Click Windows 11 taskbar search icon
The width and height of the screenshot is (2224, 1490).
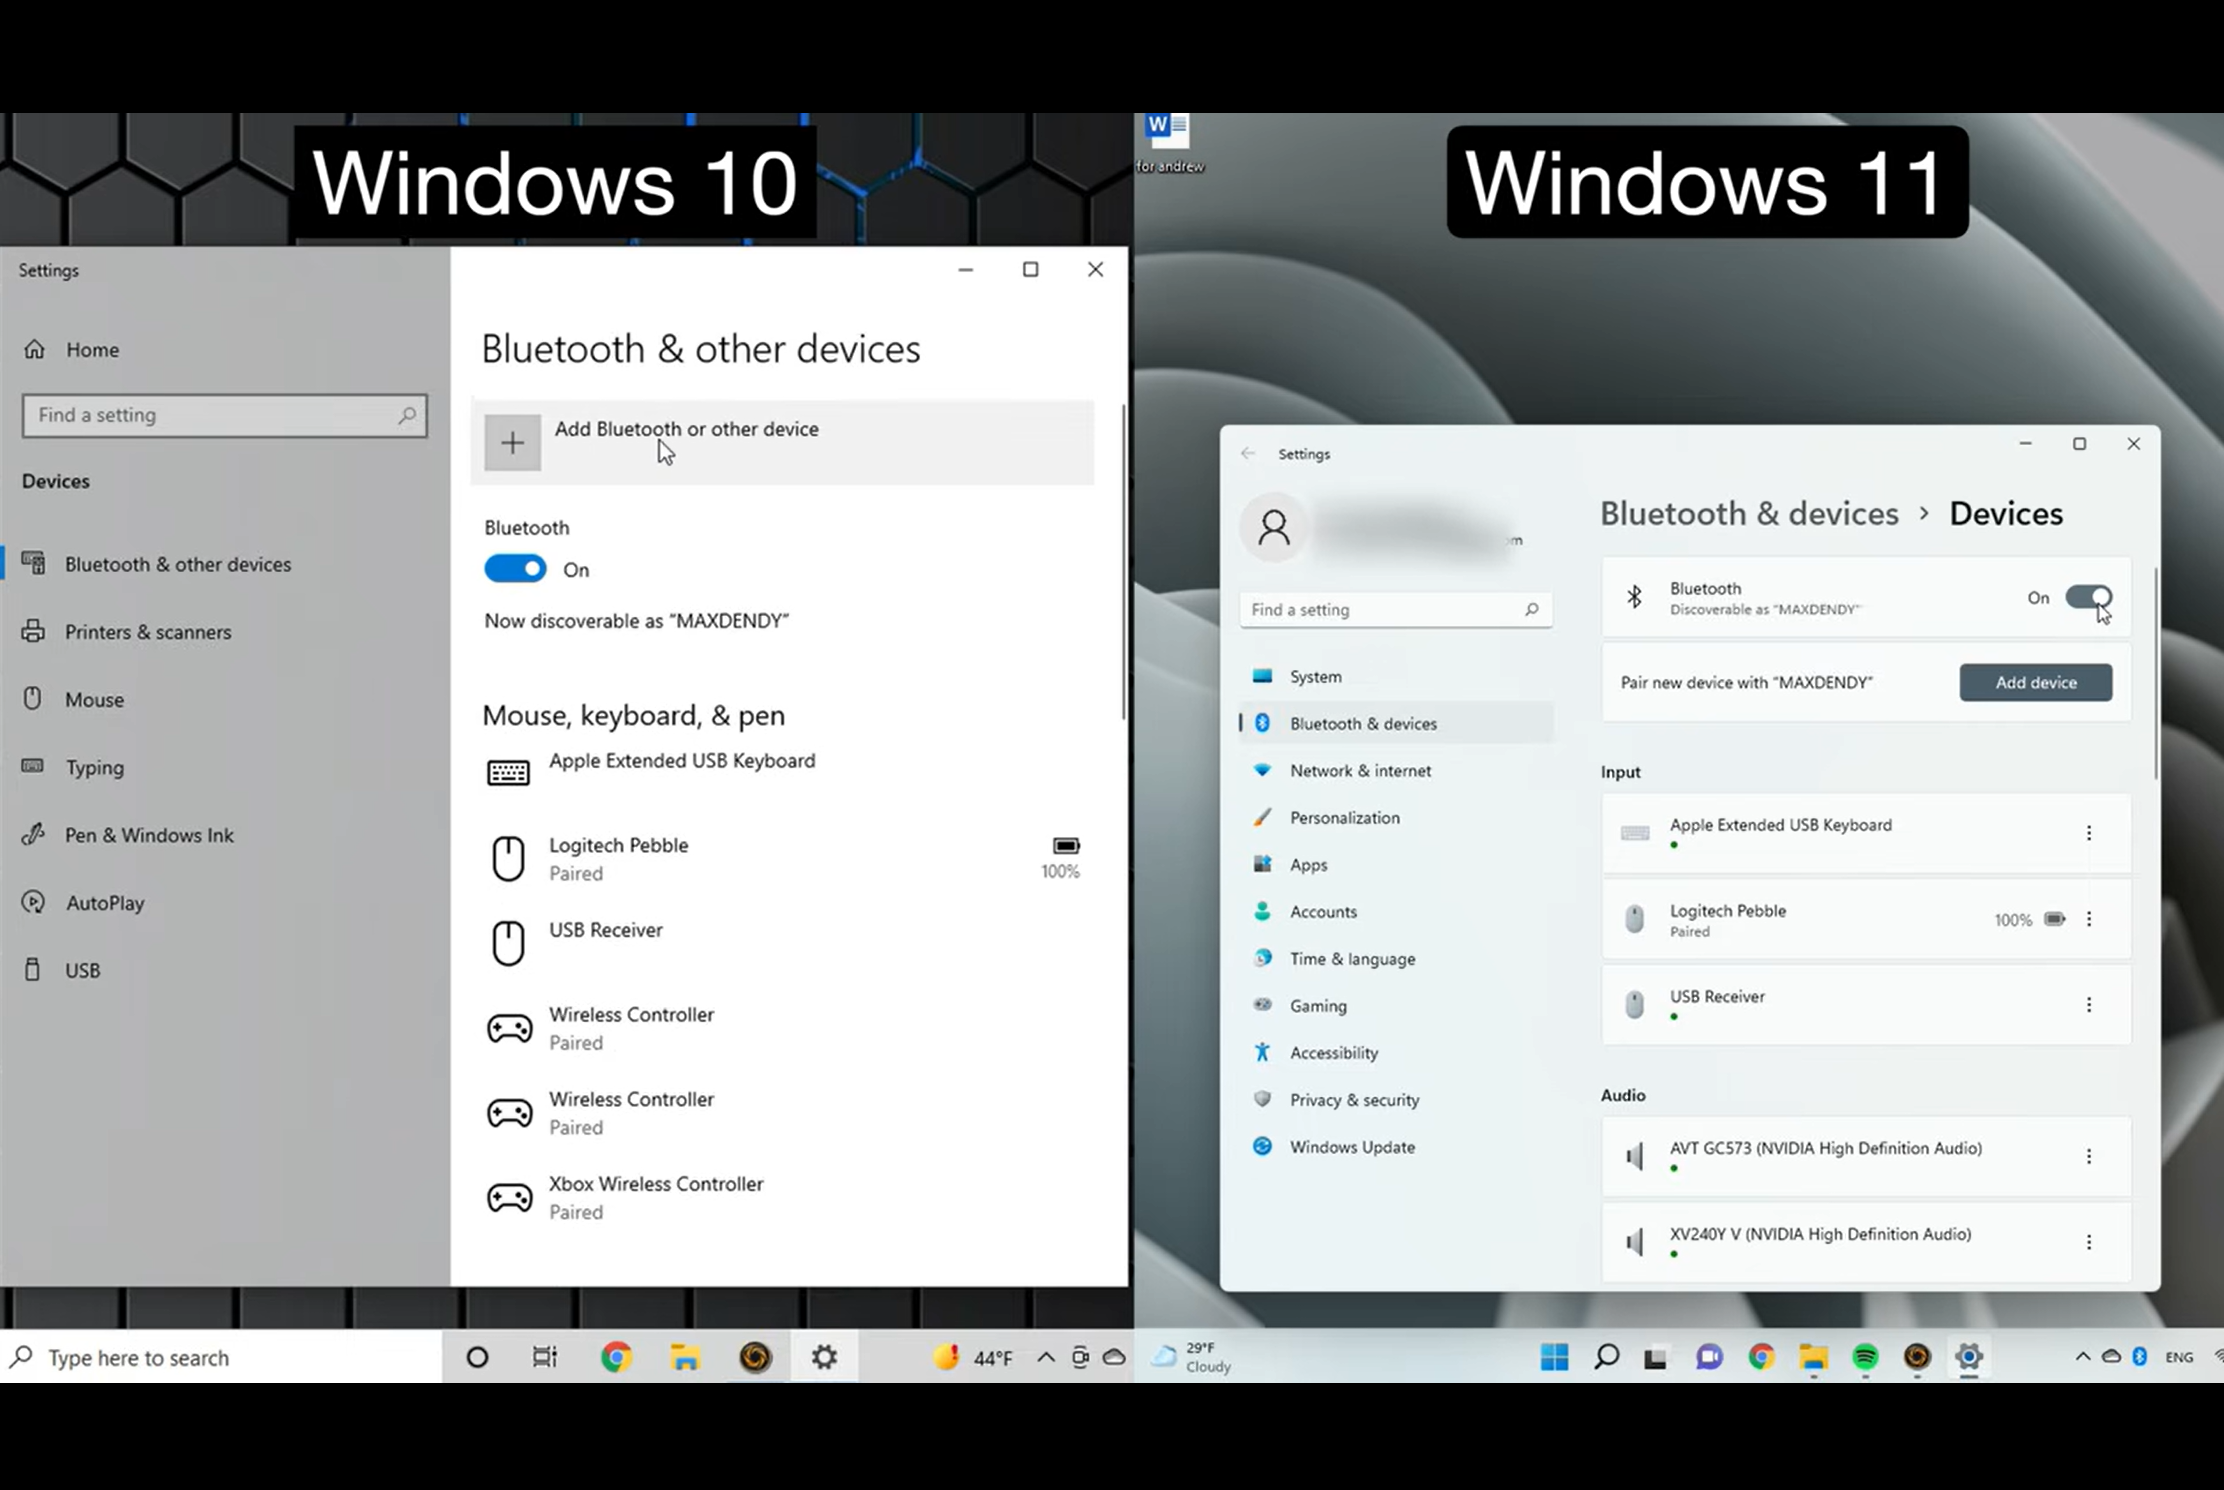pos(1606,1357)
